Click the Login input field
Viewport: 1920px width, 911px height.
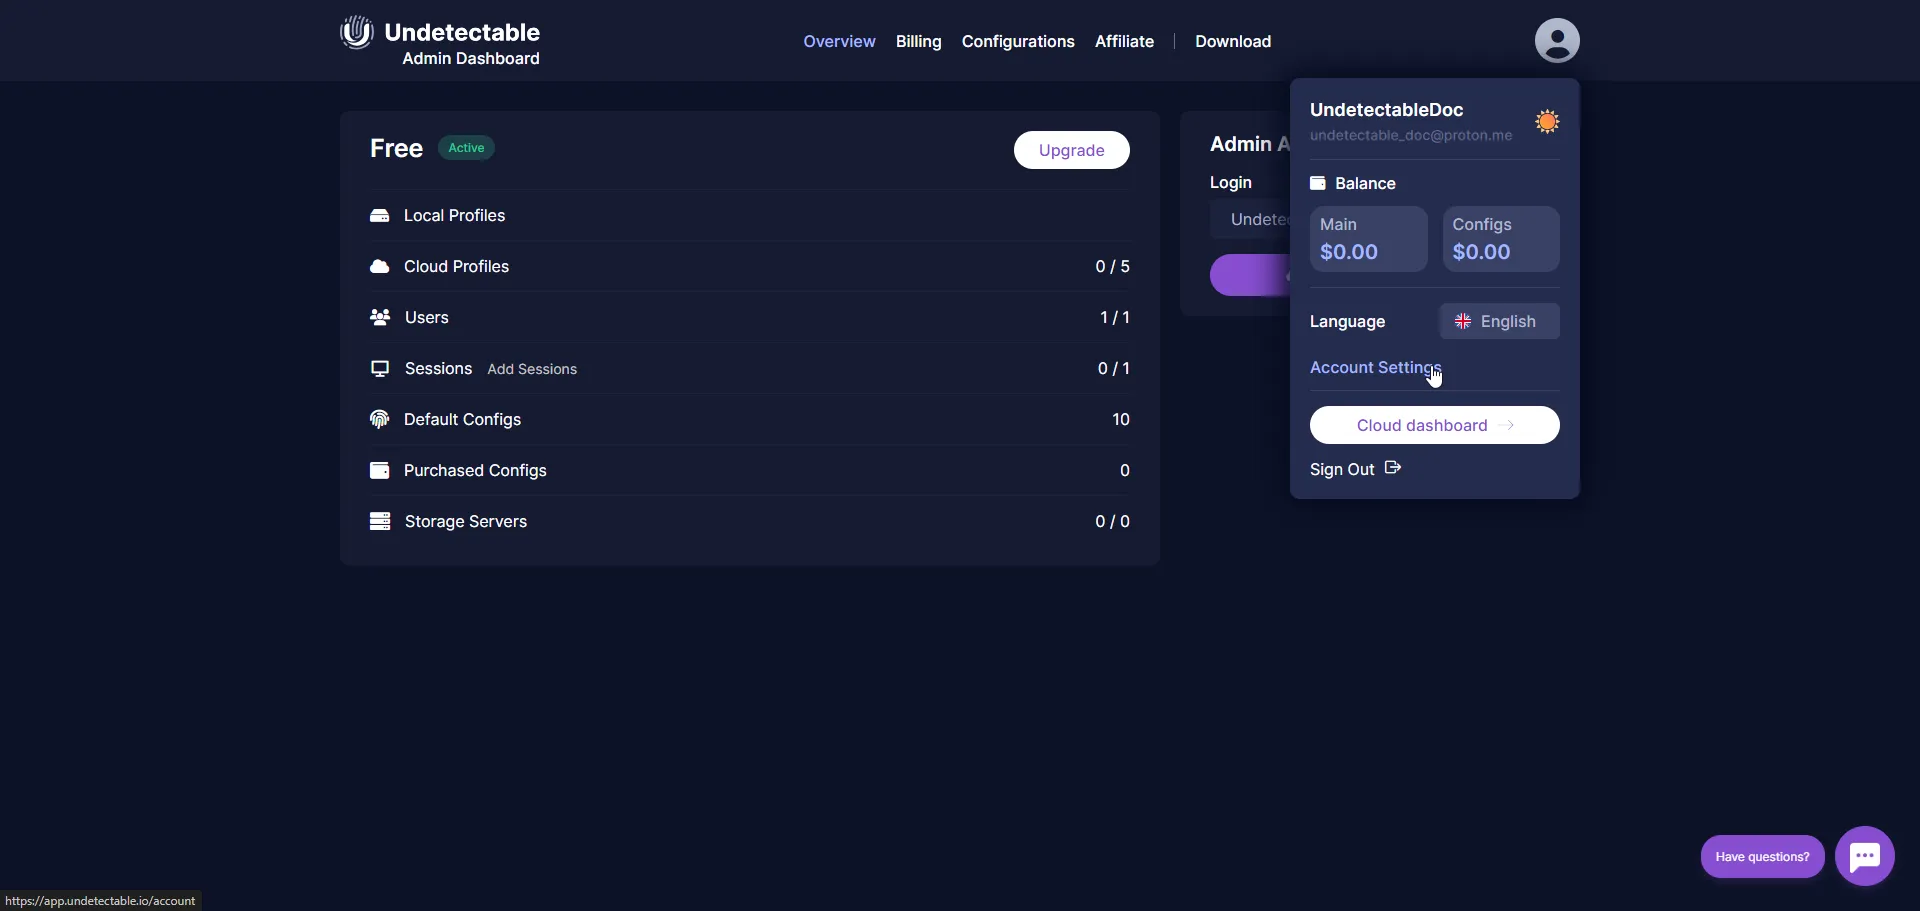tap(1250, 219)
